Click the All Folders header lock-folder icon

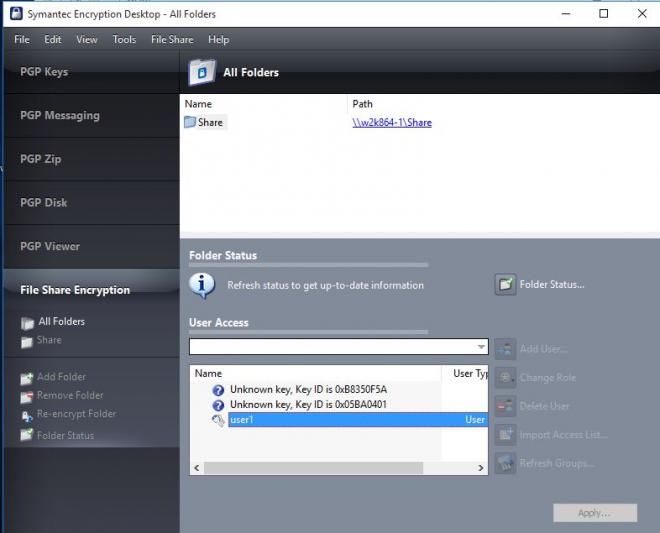point(202,72)
